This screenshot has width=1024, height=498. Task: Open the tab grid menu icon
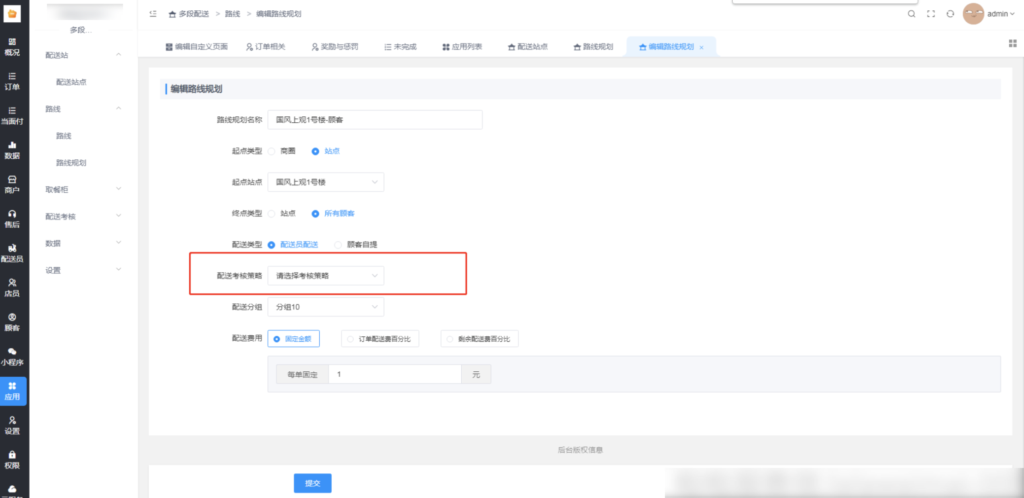(1013, 44)
